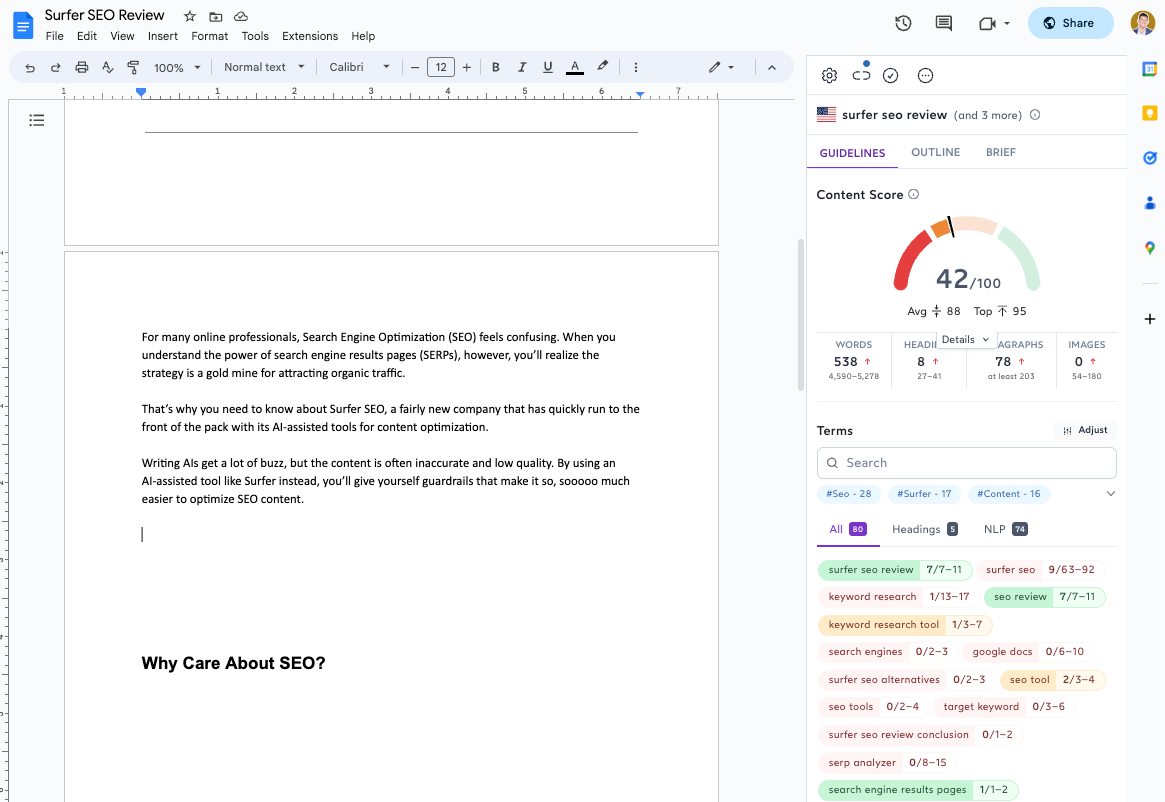Open the Google Keep side panel
The image size is (1165, 802).
click(x=1149, y=113)
